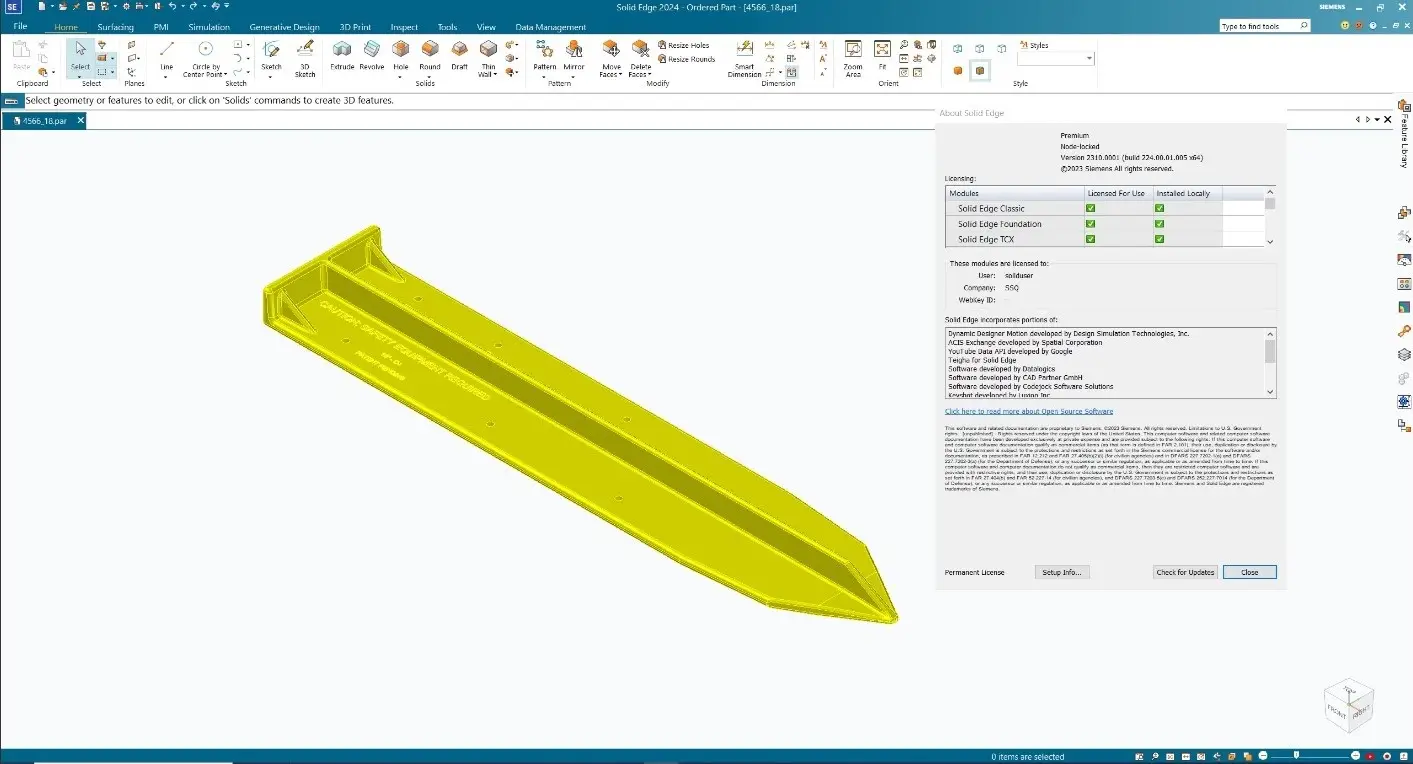Toggle Solid Edge Foundation Installed Locally checkbox
This screenshot has height=764, width=1413.
click(1159, 224)
